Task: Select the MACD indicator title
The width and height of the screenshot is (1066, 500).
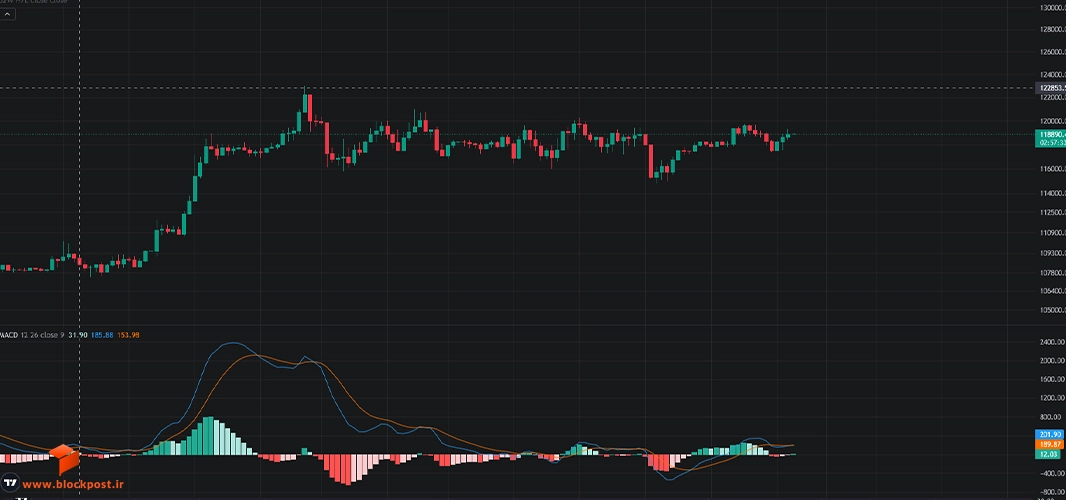Action: (8, 335)
